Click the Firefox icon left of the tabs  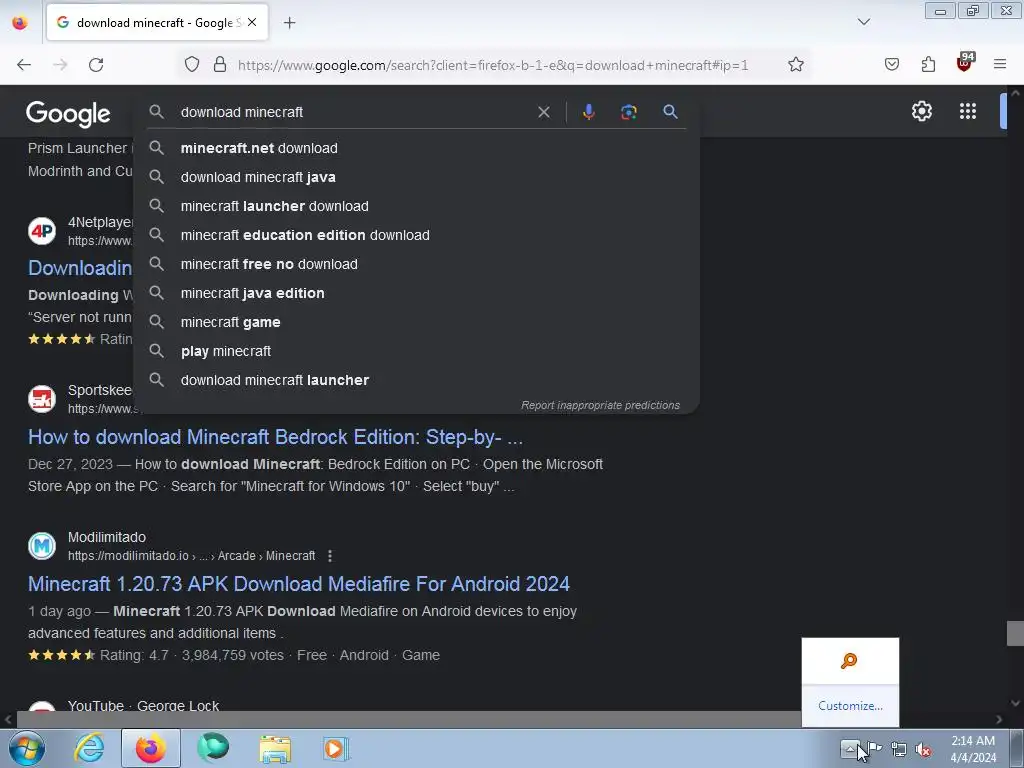(x=20, y=23)
